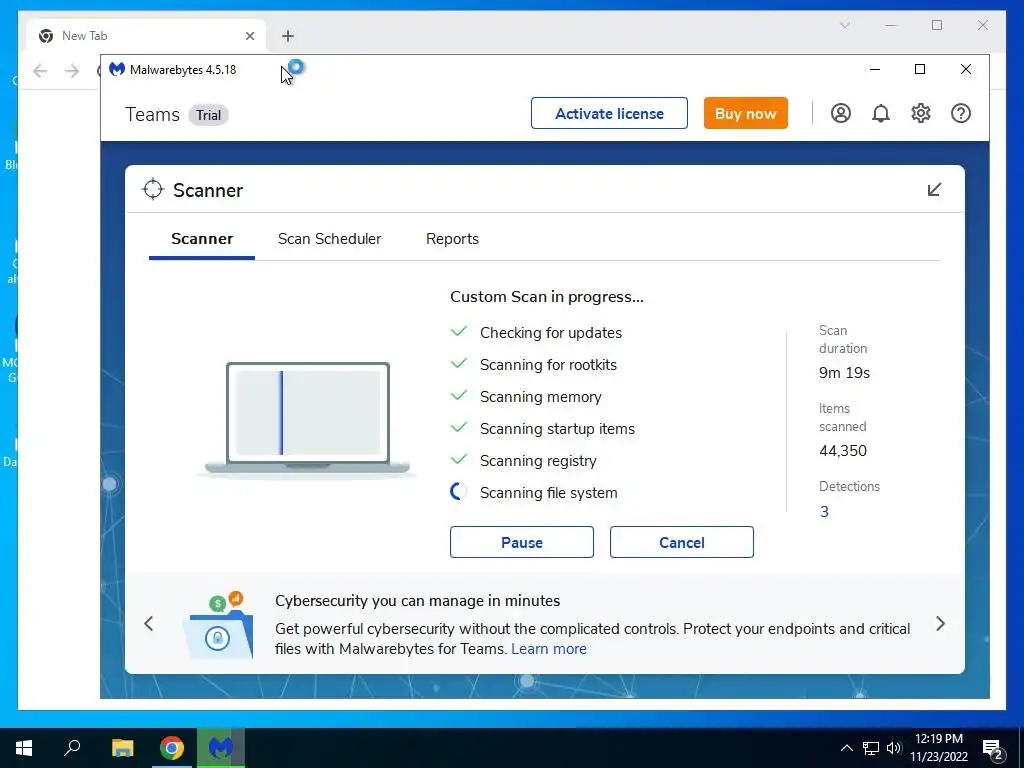The height and width of the screenshot is (768, 1024).
Task: Select the New Tab Chrome tab
Action: (x=146, y=36)
